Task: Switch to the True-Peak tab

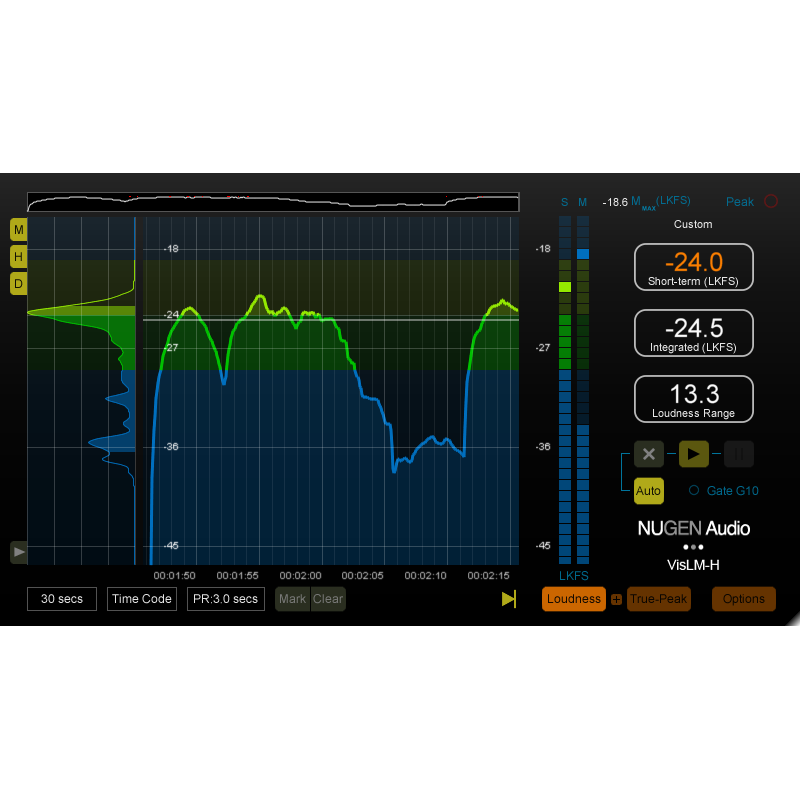Action: (658, 599)
